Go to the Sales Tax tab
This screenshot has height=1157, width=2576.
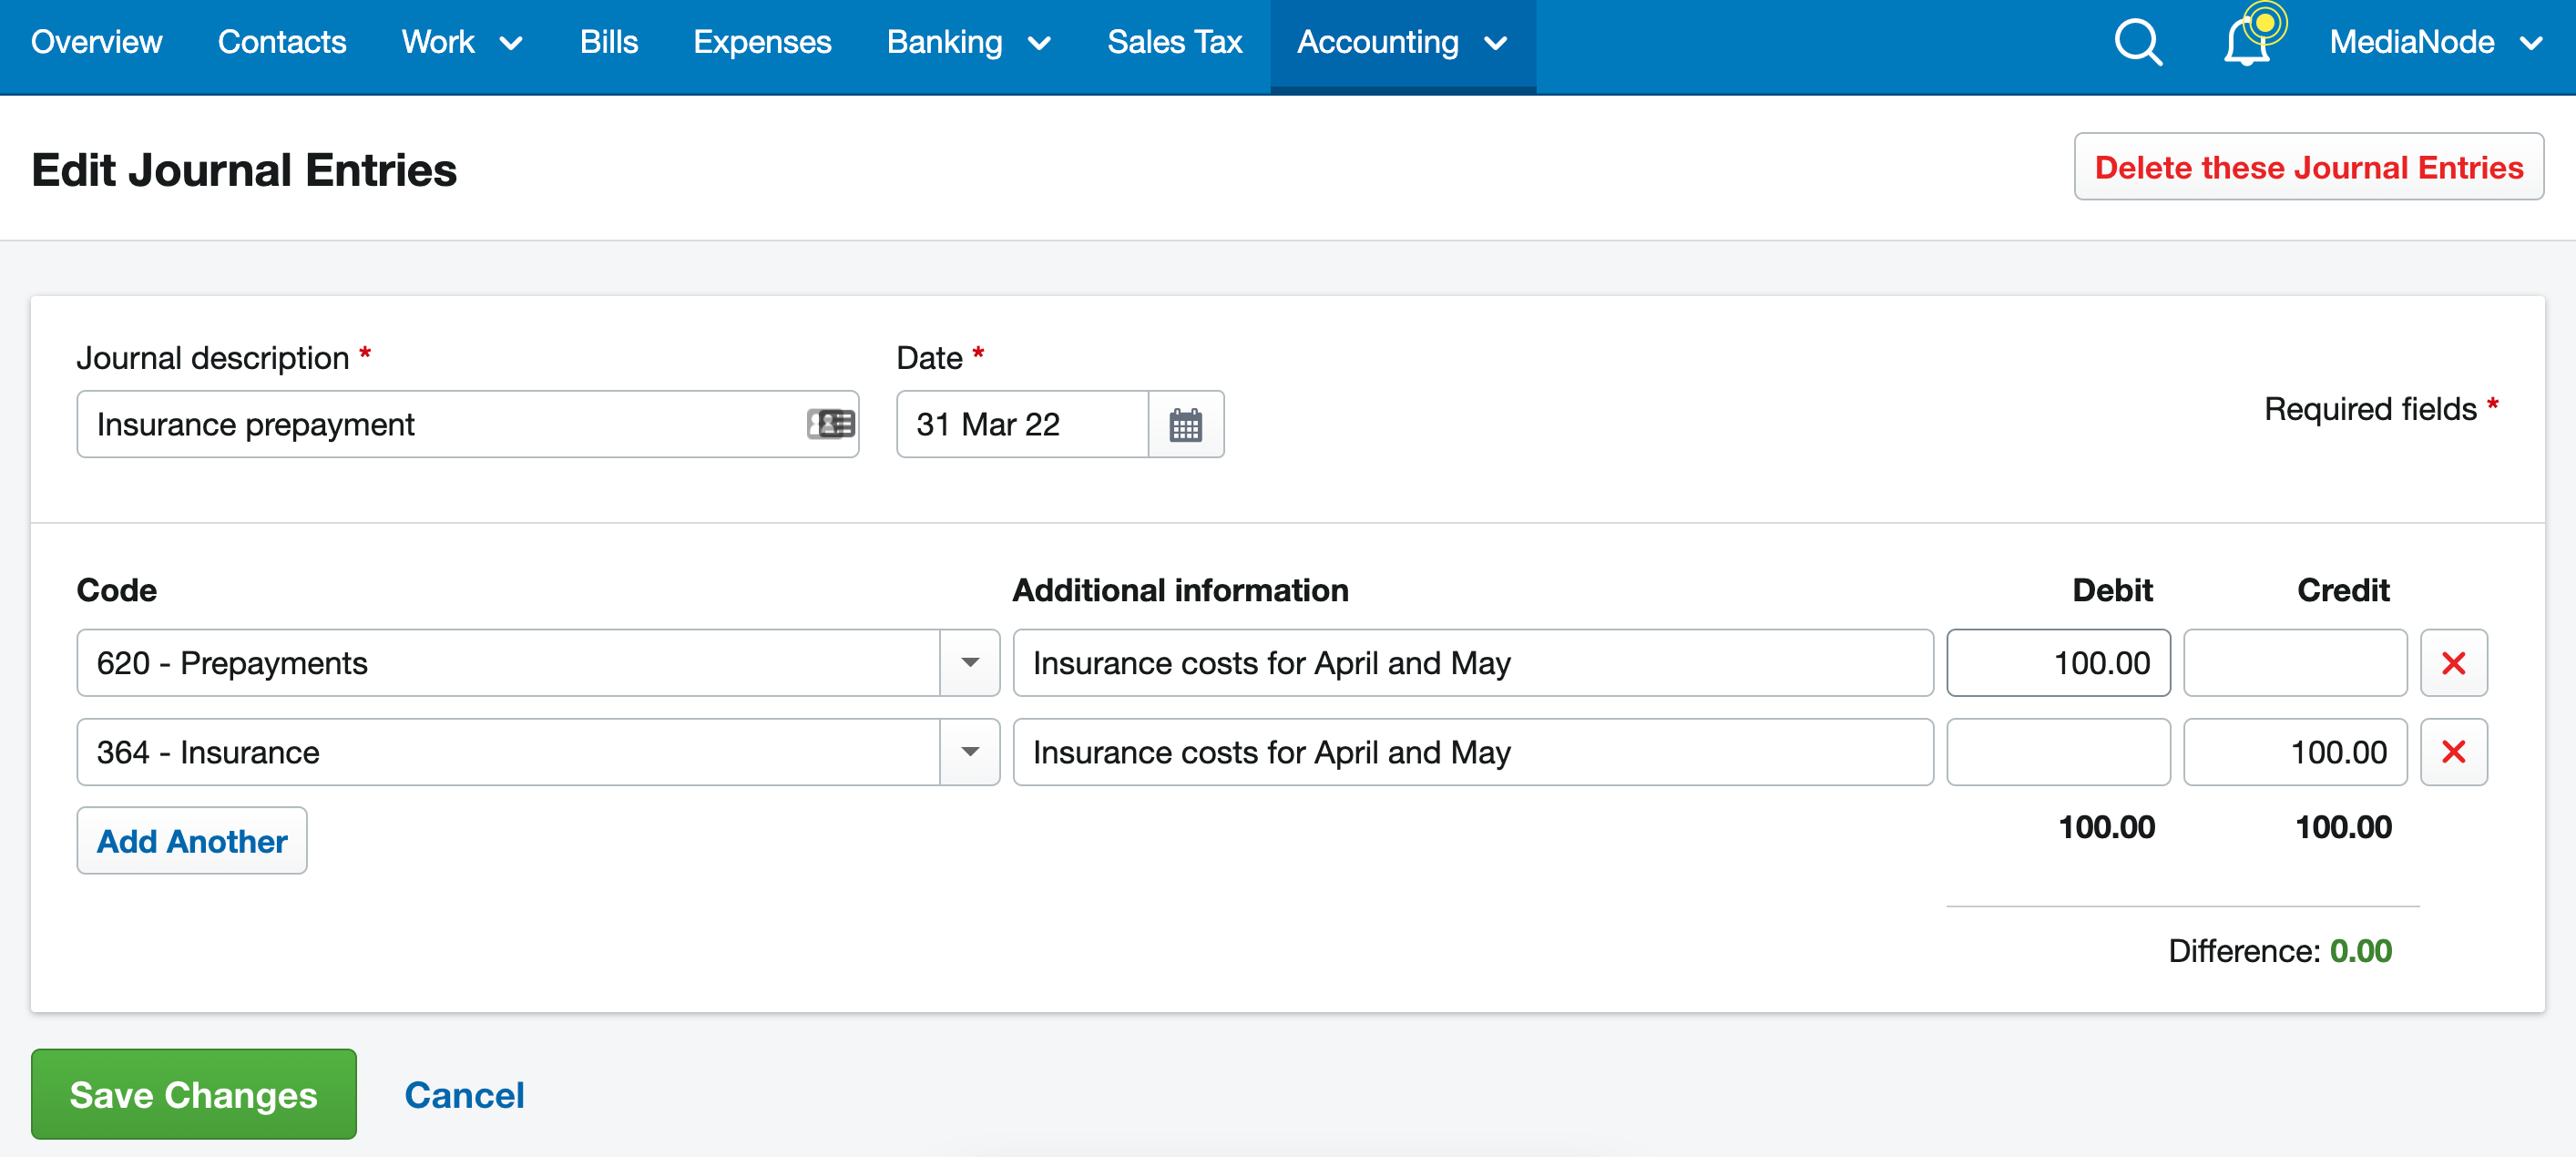(x=1174, y=42)
